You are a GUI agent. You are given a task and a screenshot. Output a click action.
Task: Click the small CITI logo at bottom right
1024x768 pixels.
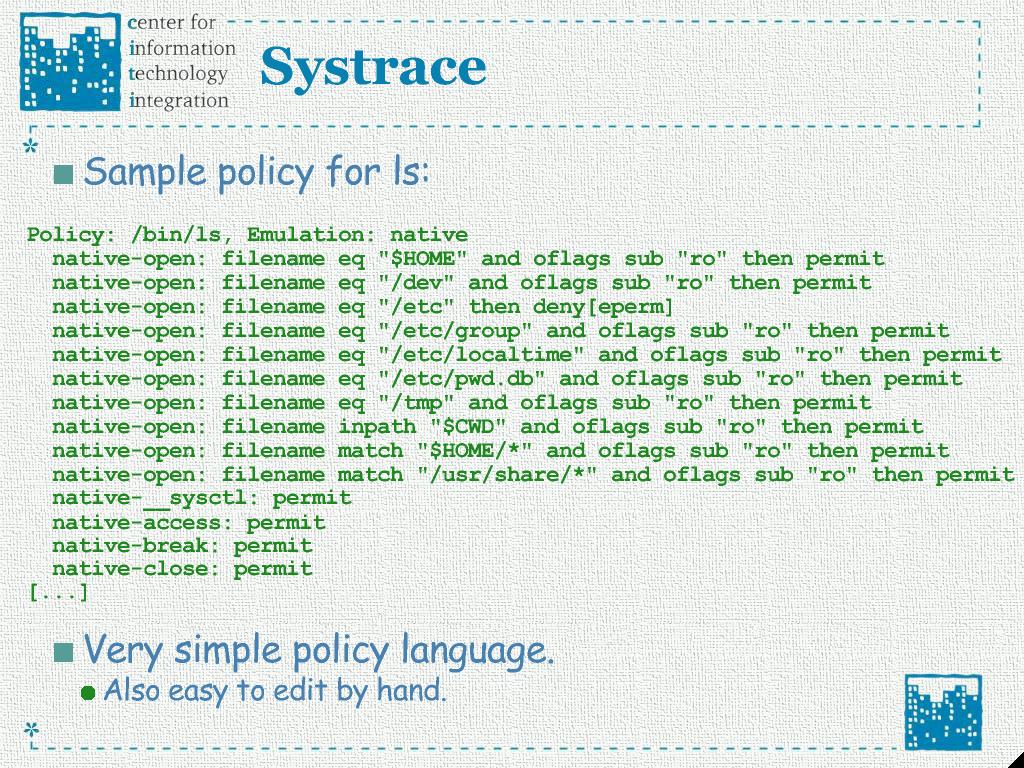pyautogui.click(x=942, y=711)
